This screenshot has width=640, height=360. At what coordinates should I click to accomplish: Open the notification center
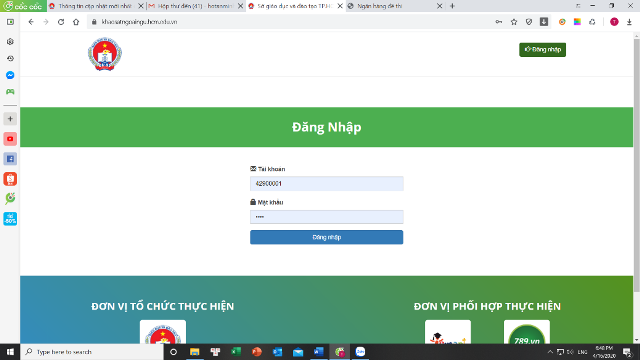(x=627, y=352)
